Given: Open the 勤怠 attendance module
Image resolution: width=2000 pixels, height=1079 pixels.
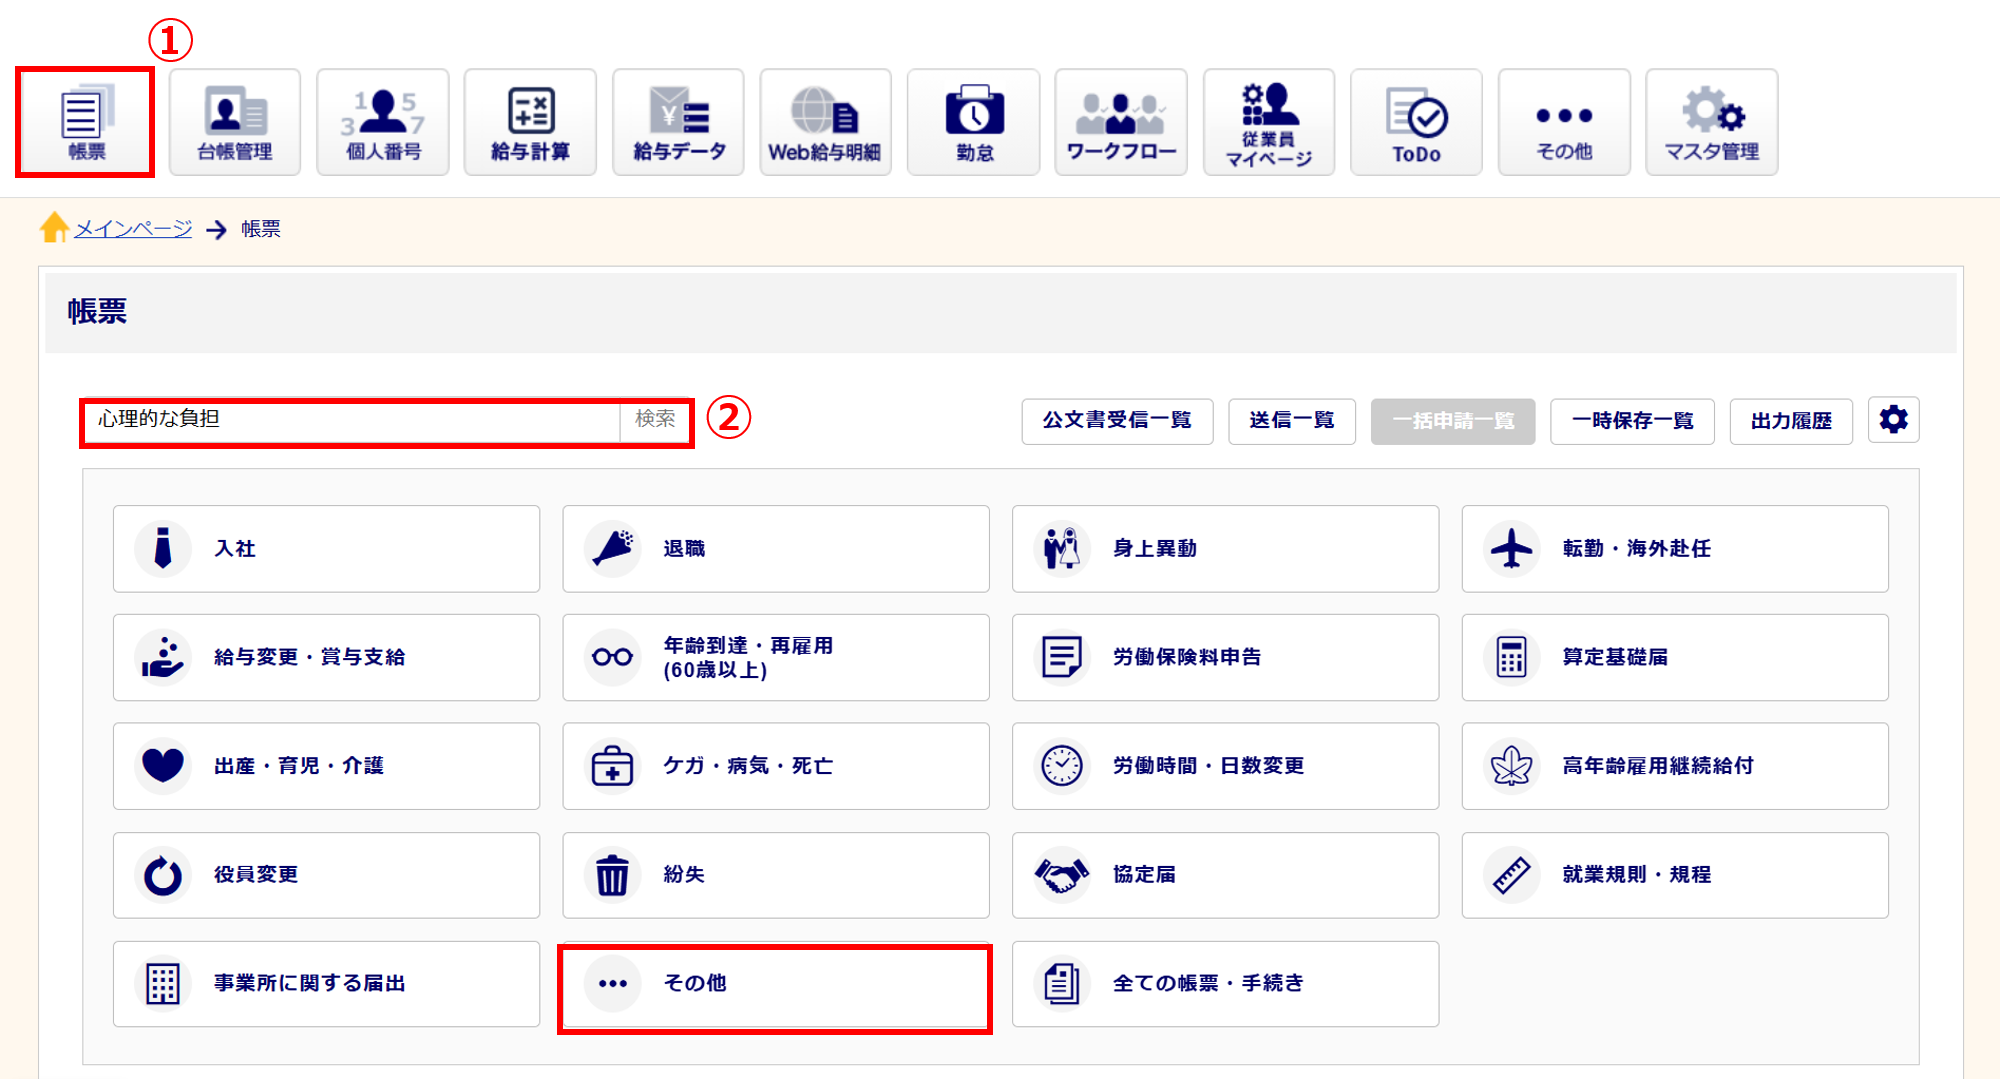Looking at the screenshot, I should pyautogui.click(x=973, y=122).
